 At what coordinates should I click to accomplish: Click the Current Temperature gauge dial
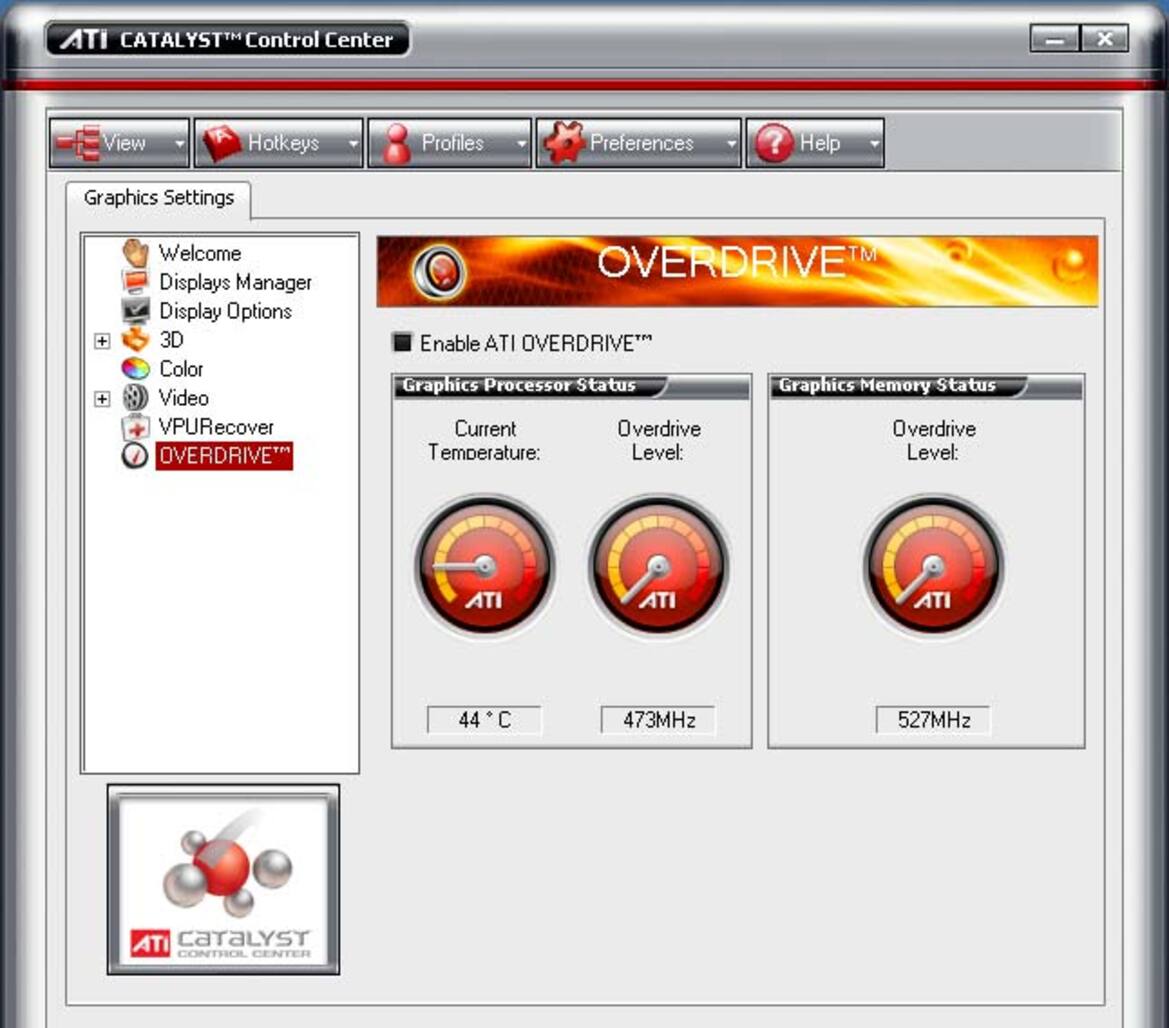tap(485, 566)
